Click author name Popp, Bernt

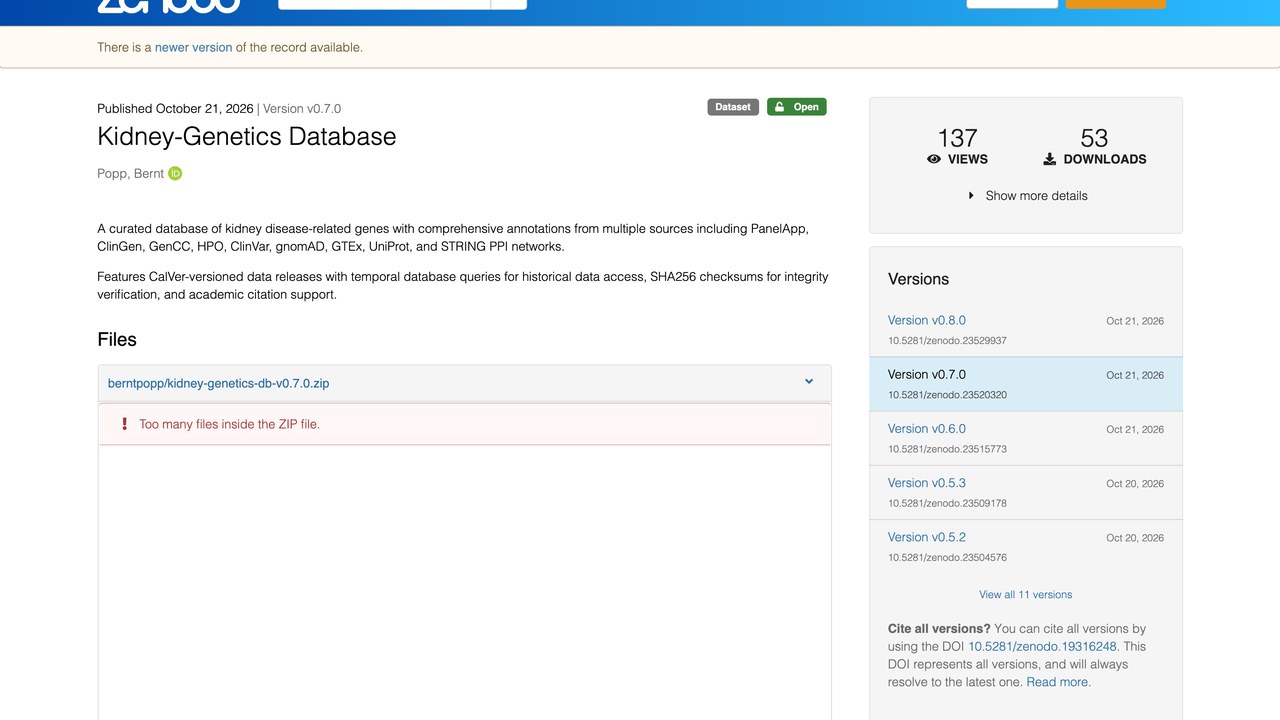coord(131,173)
